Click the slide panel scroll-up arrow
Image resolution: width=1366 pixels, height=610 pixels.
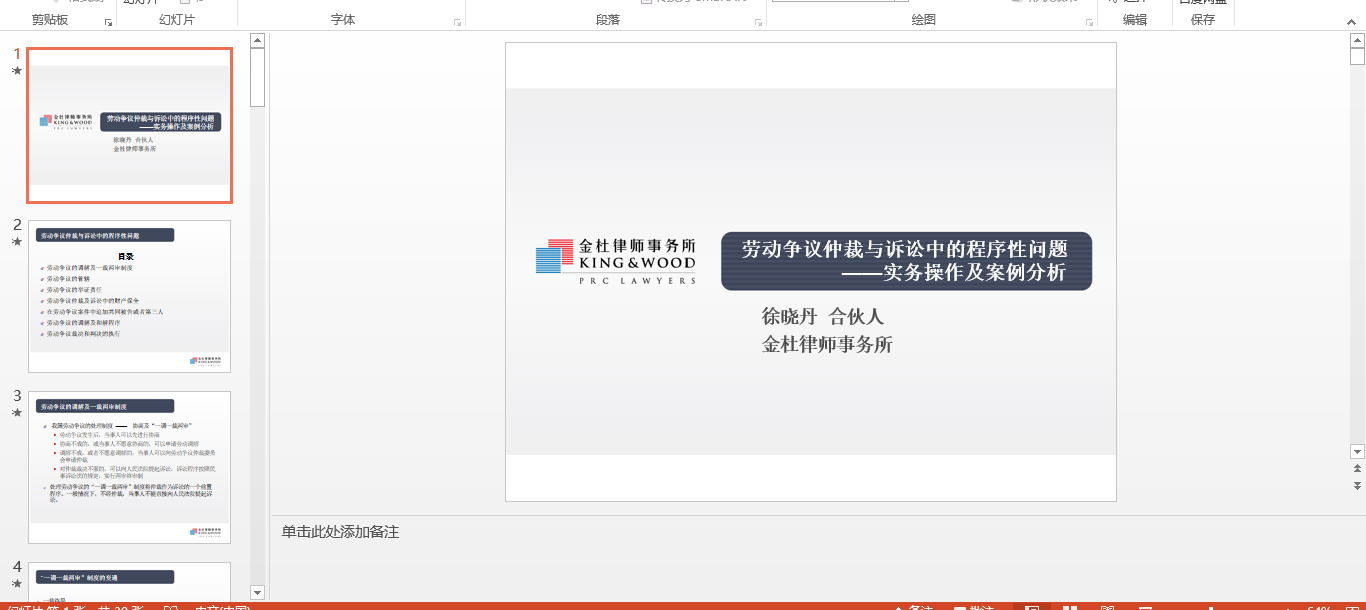[257, 40]
